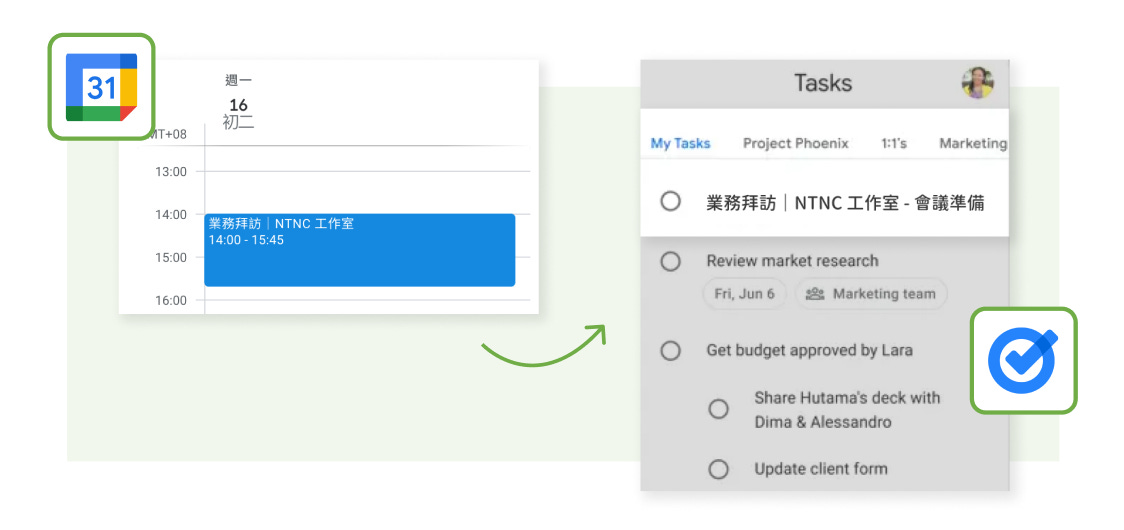Click Get budget approved by Lara text
The width and height of the screenshot is (1124, 530).
[809, 351]
